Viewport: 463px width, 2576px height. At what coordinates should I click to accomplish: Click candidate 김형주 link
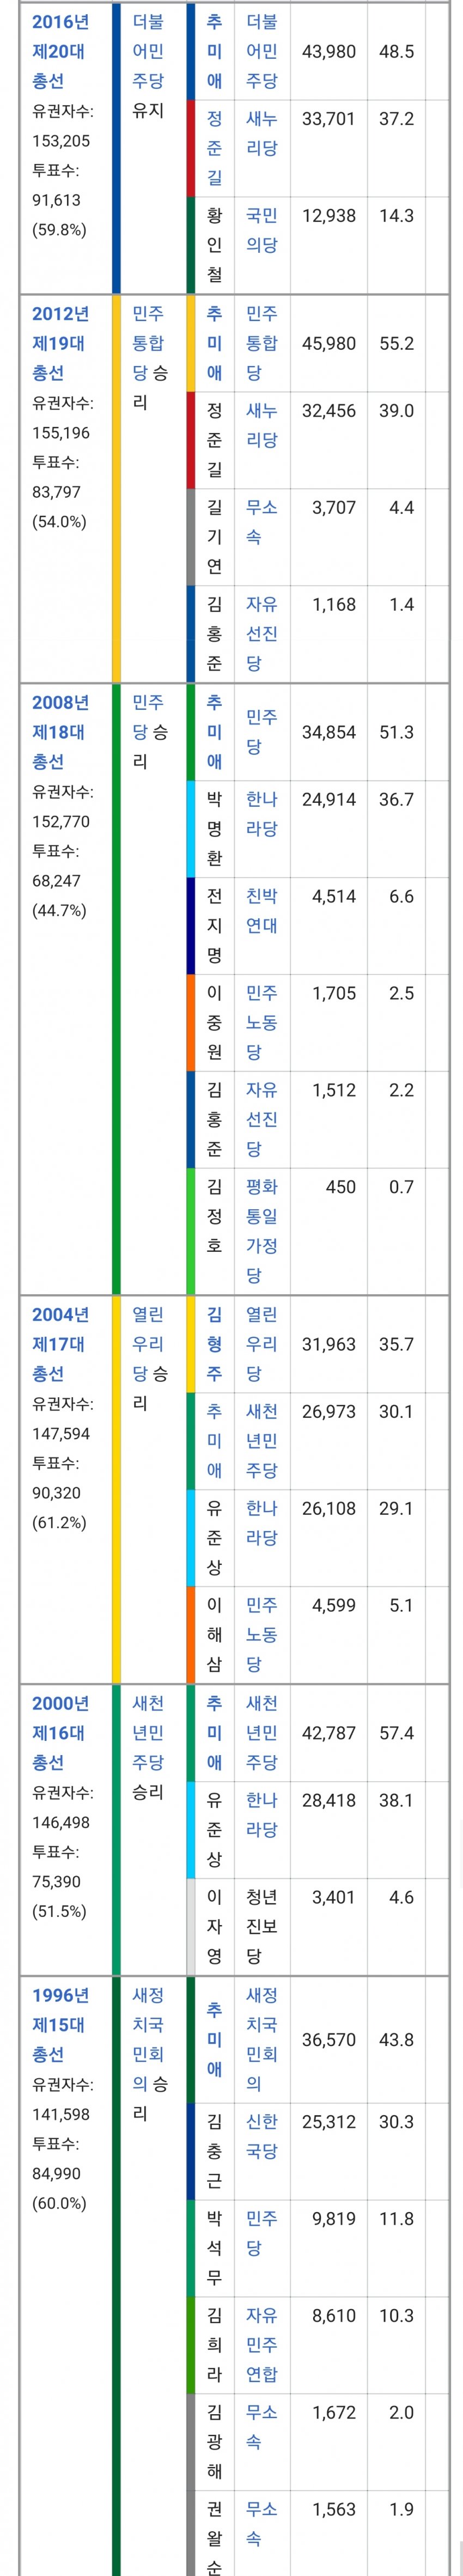214,1344
